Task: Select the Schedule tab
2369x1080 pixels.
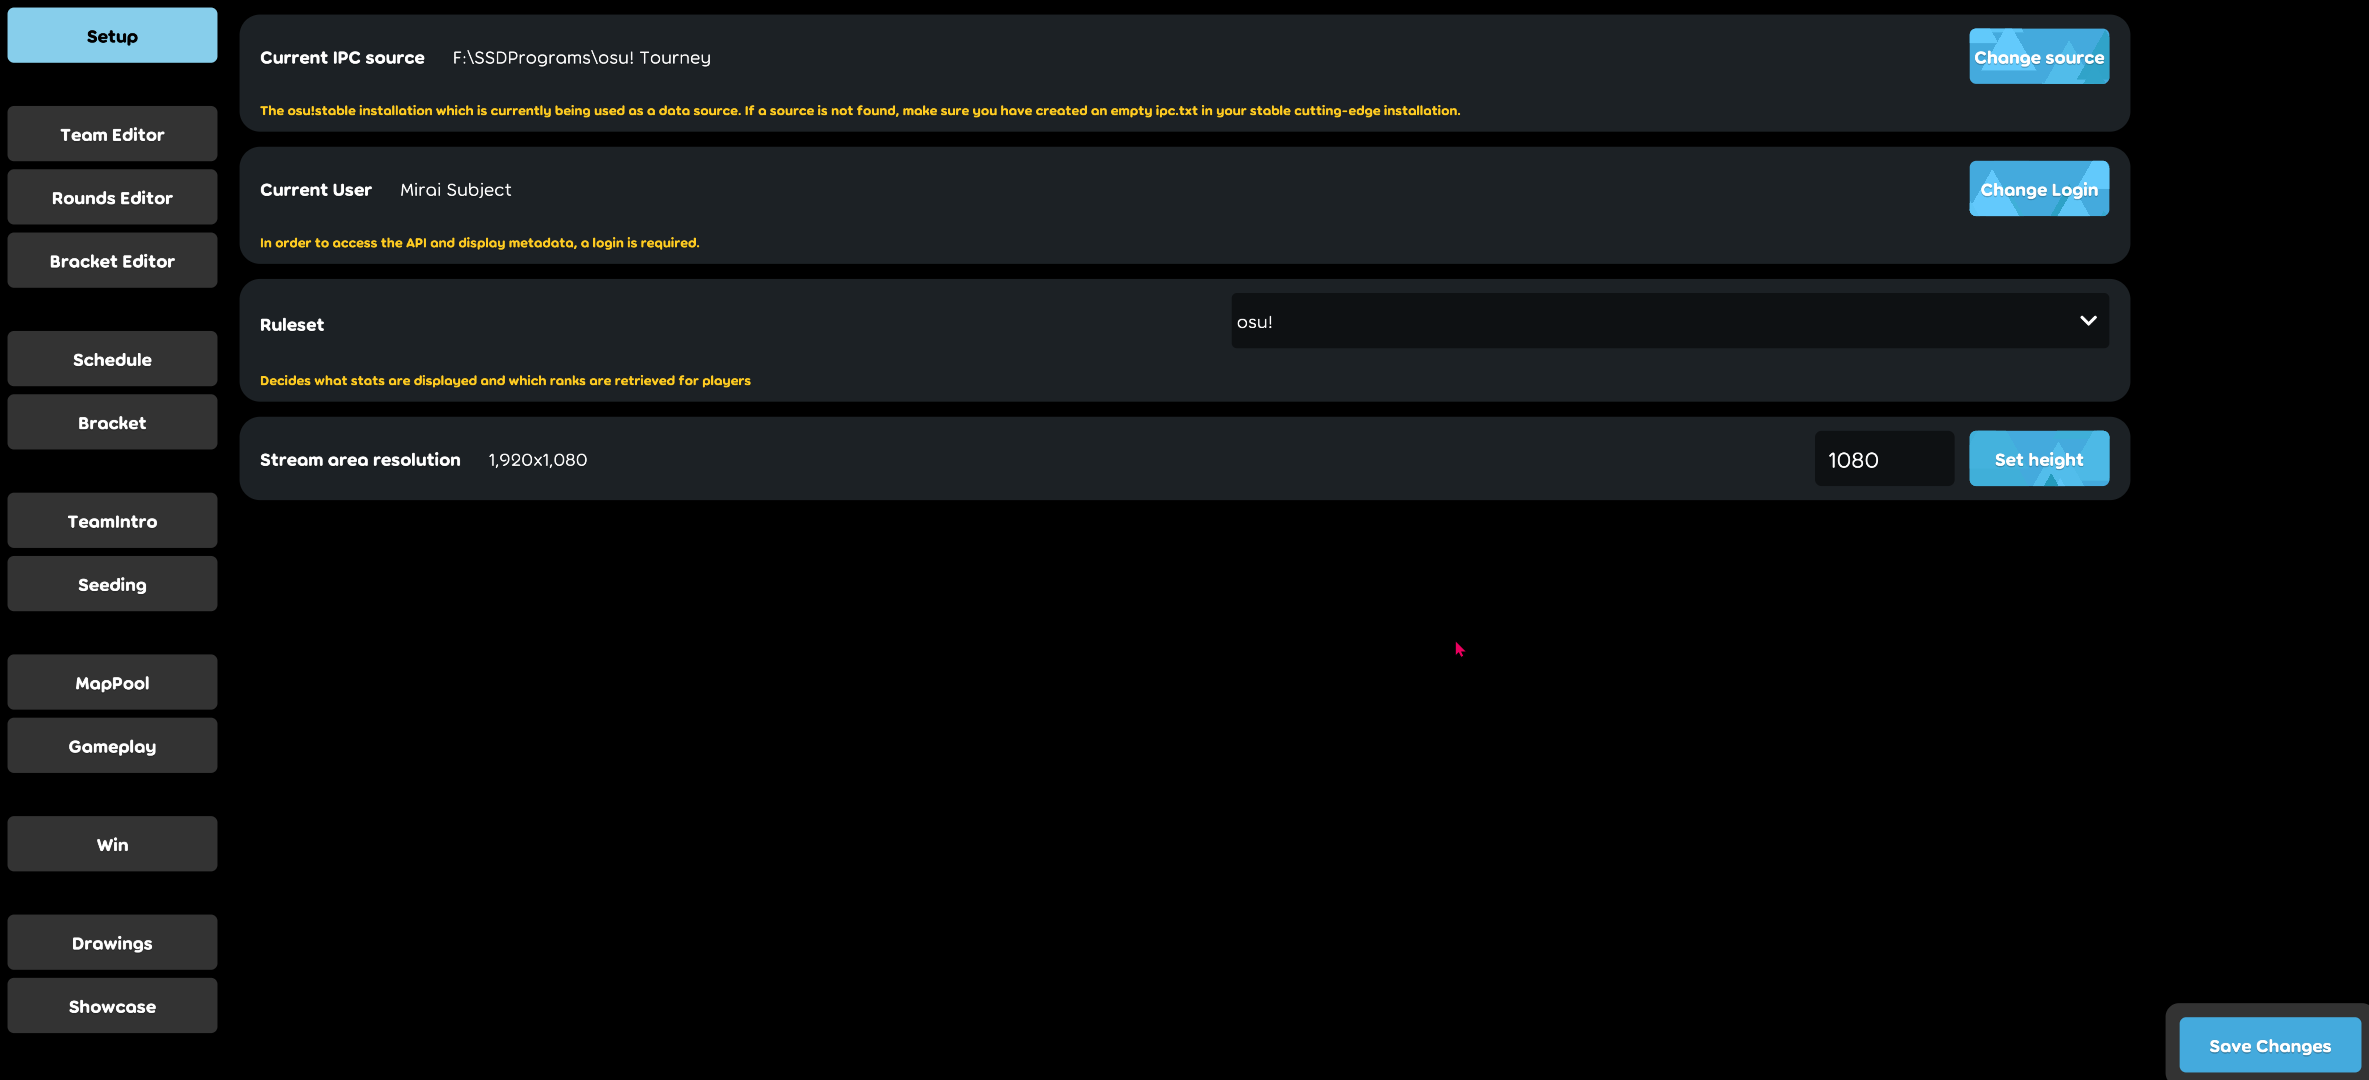Action: pos(112,358)
